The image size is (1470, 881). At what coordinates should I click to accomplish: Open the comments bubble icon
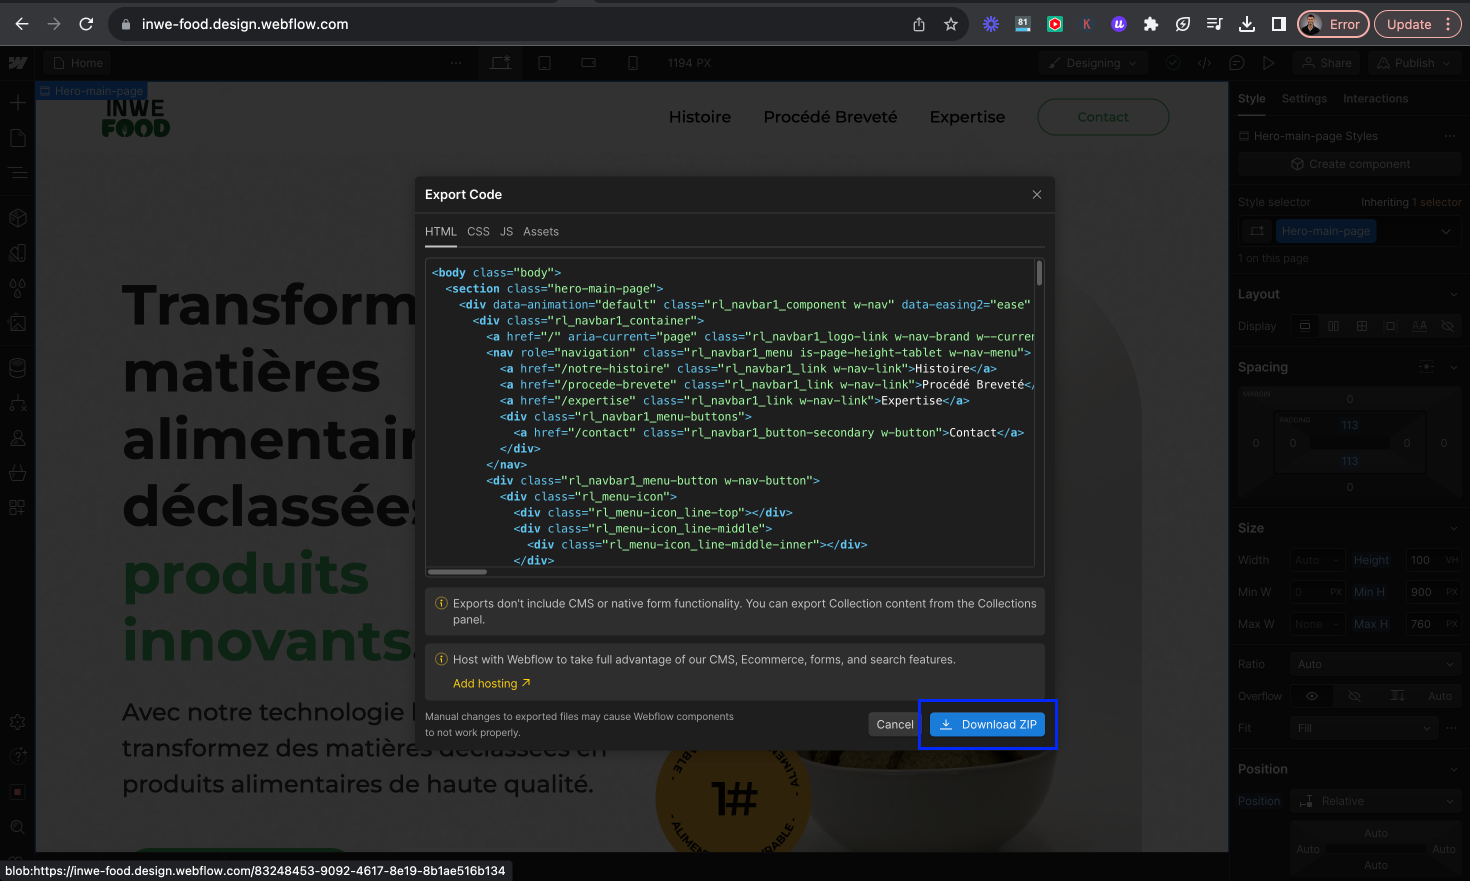1237,63
